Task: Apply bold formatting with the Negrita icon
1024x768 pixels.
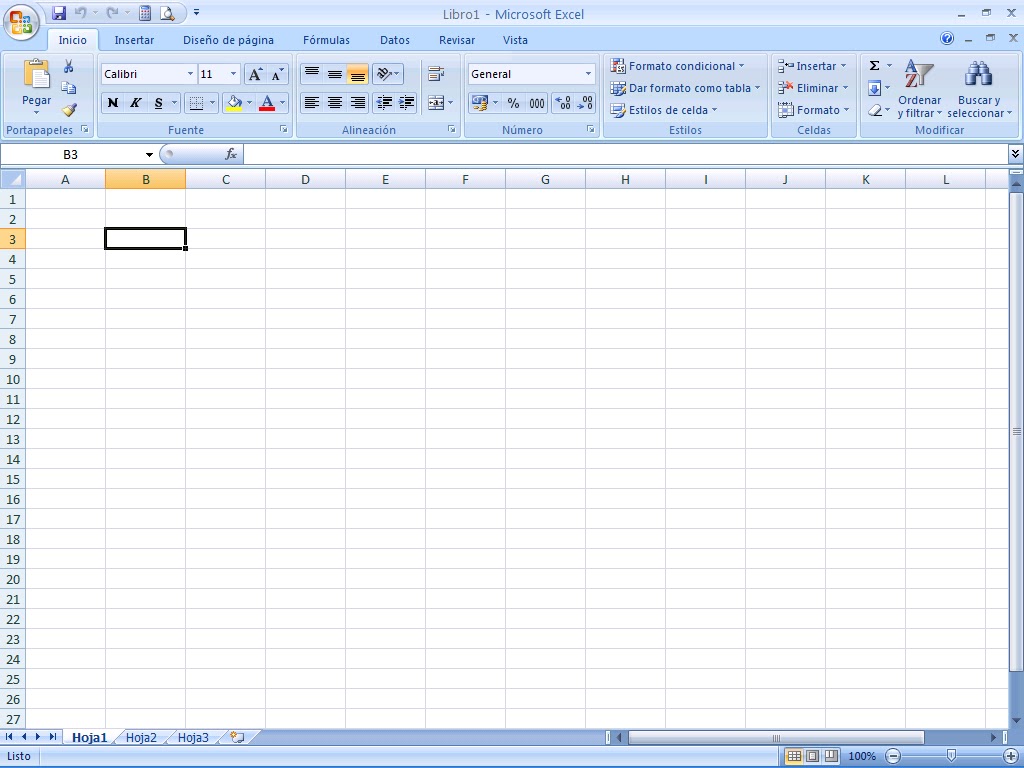Action: pyautogui.click(x=115, y=103)
